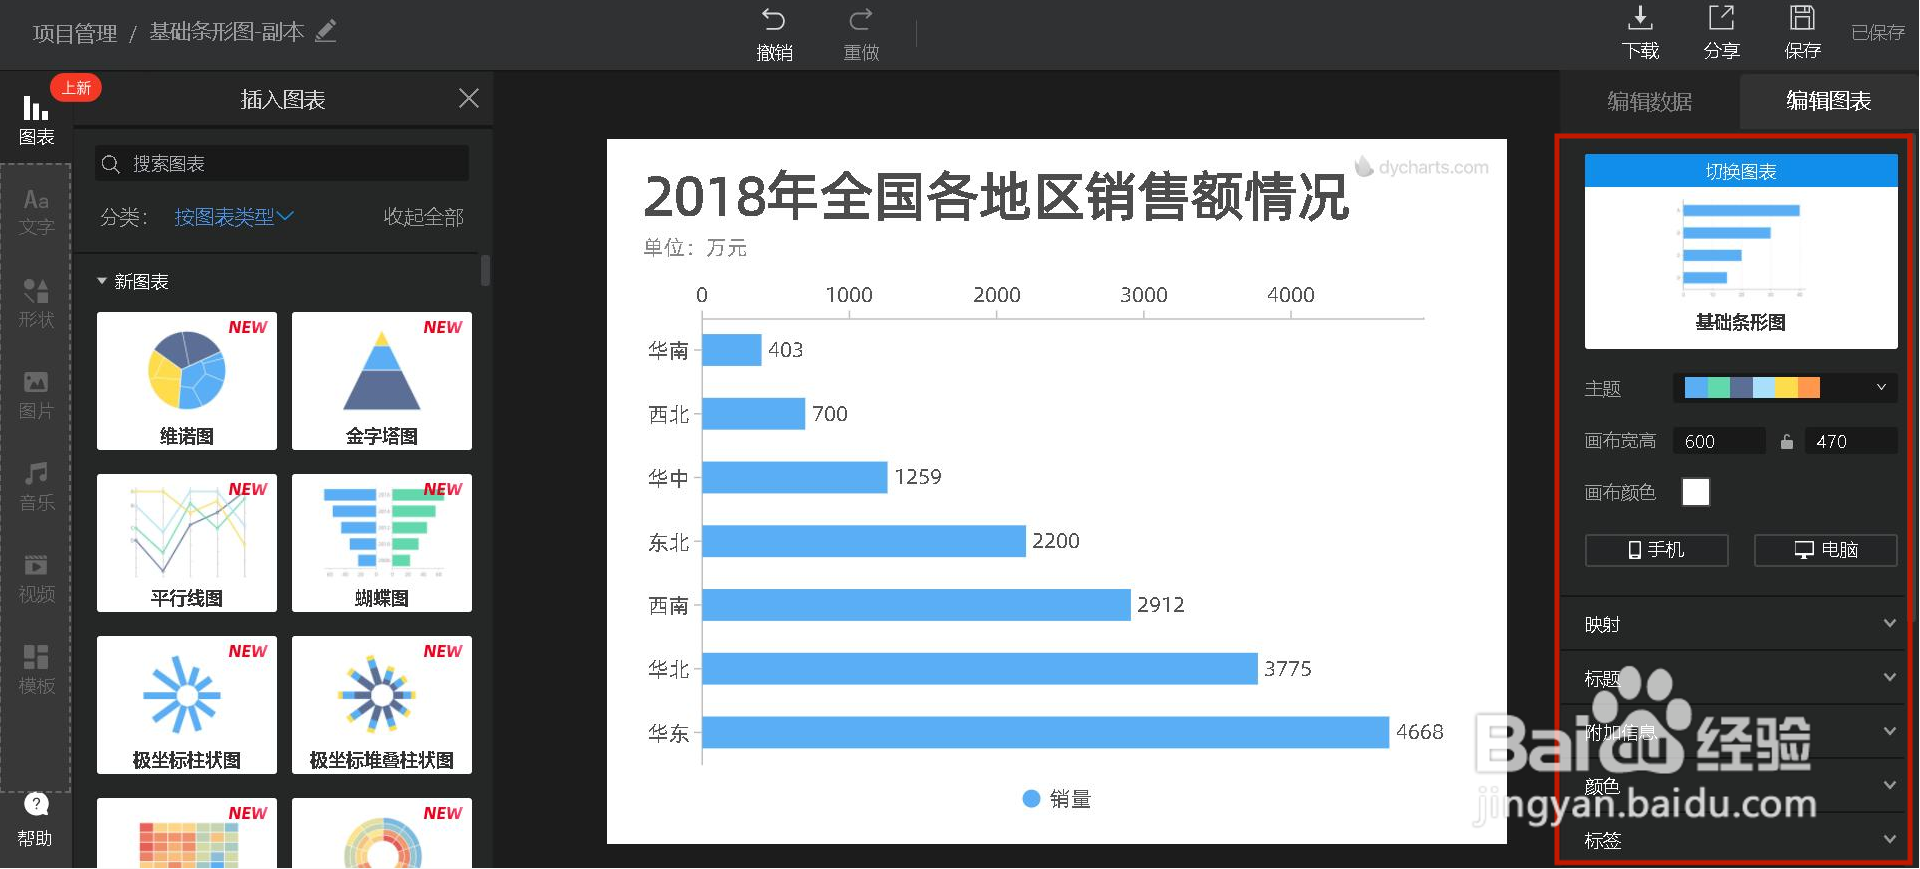
Task: Select the chart title text
Action: click(996, 196)
